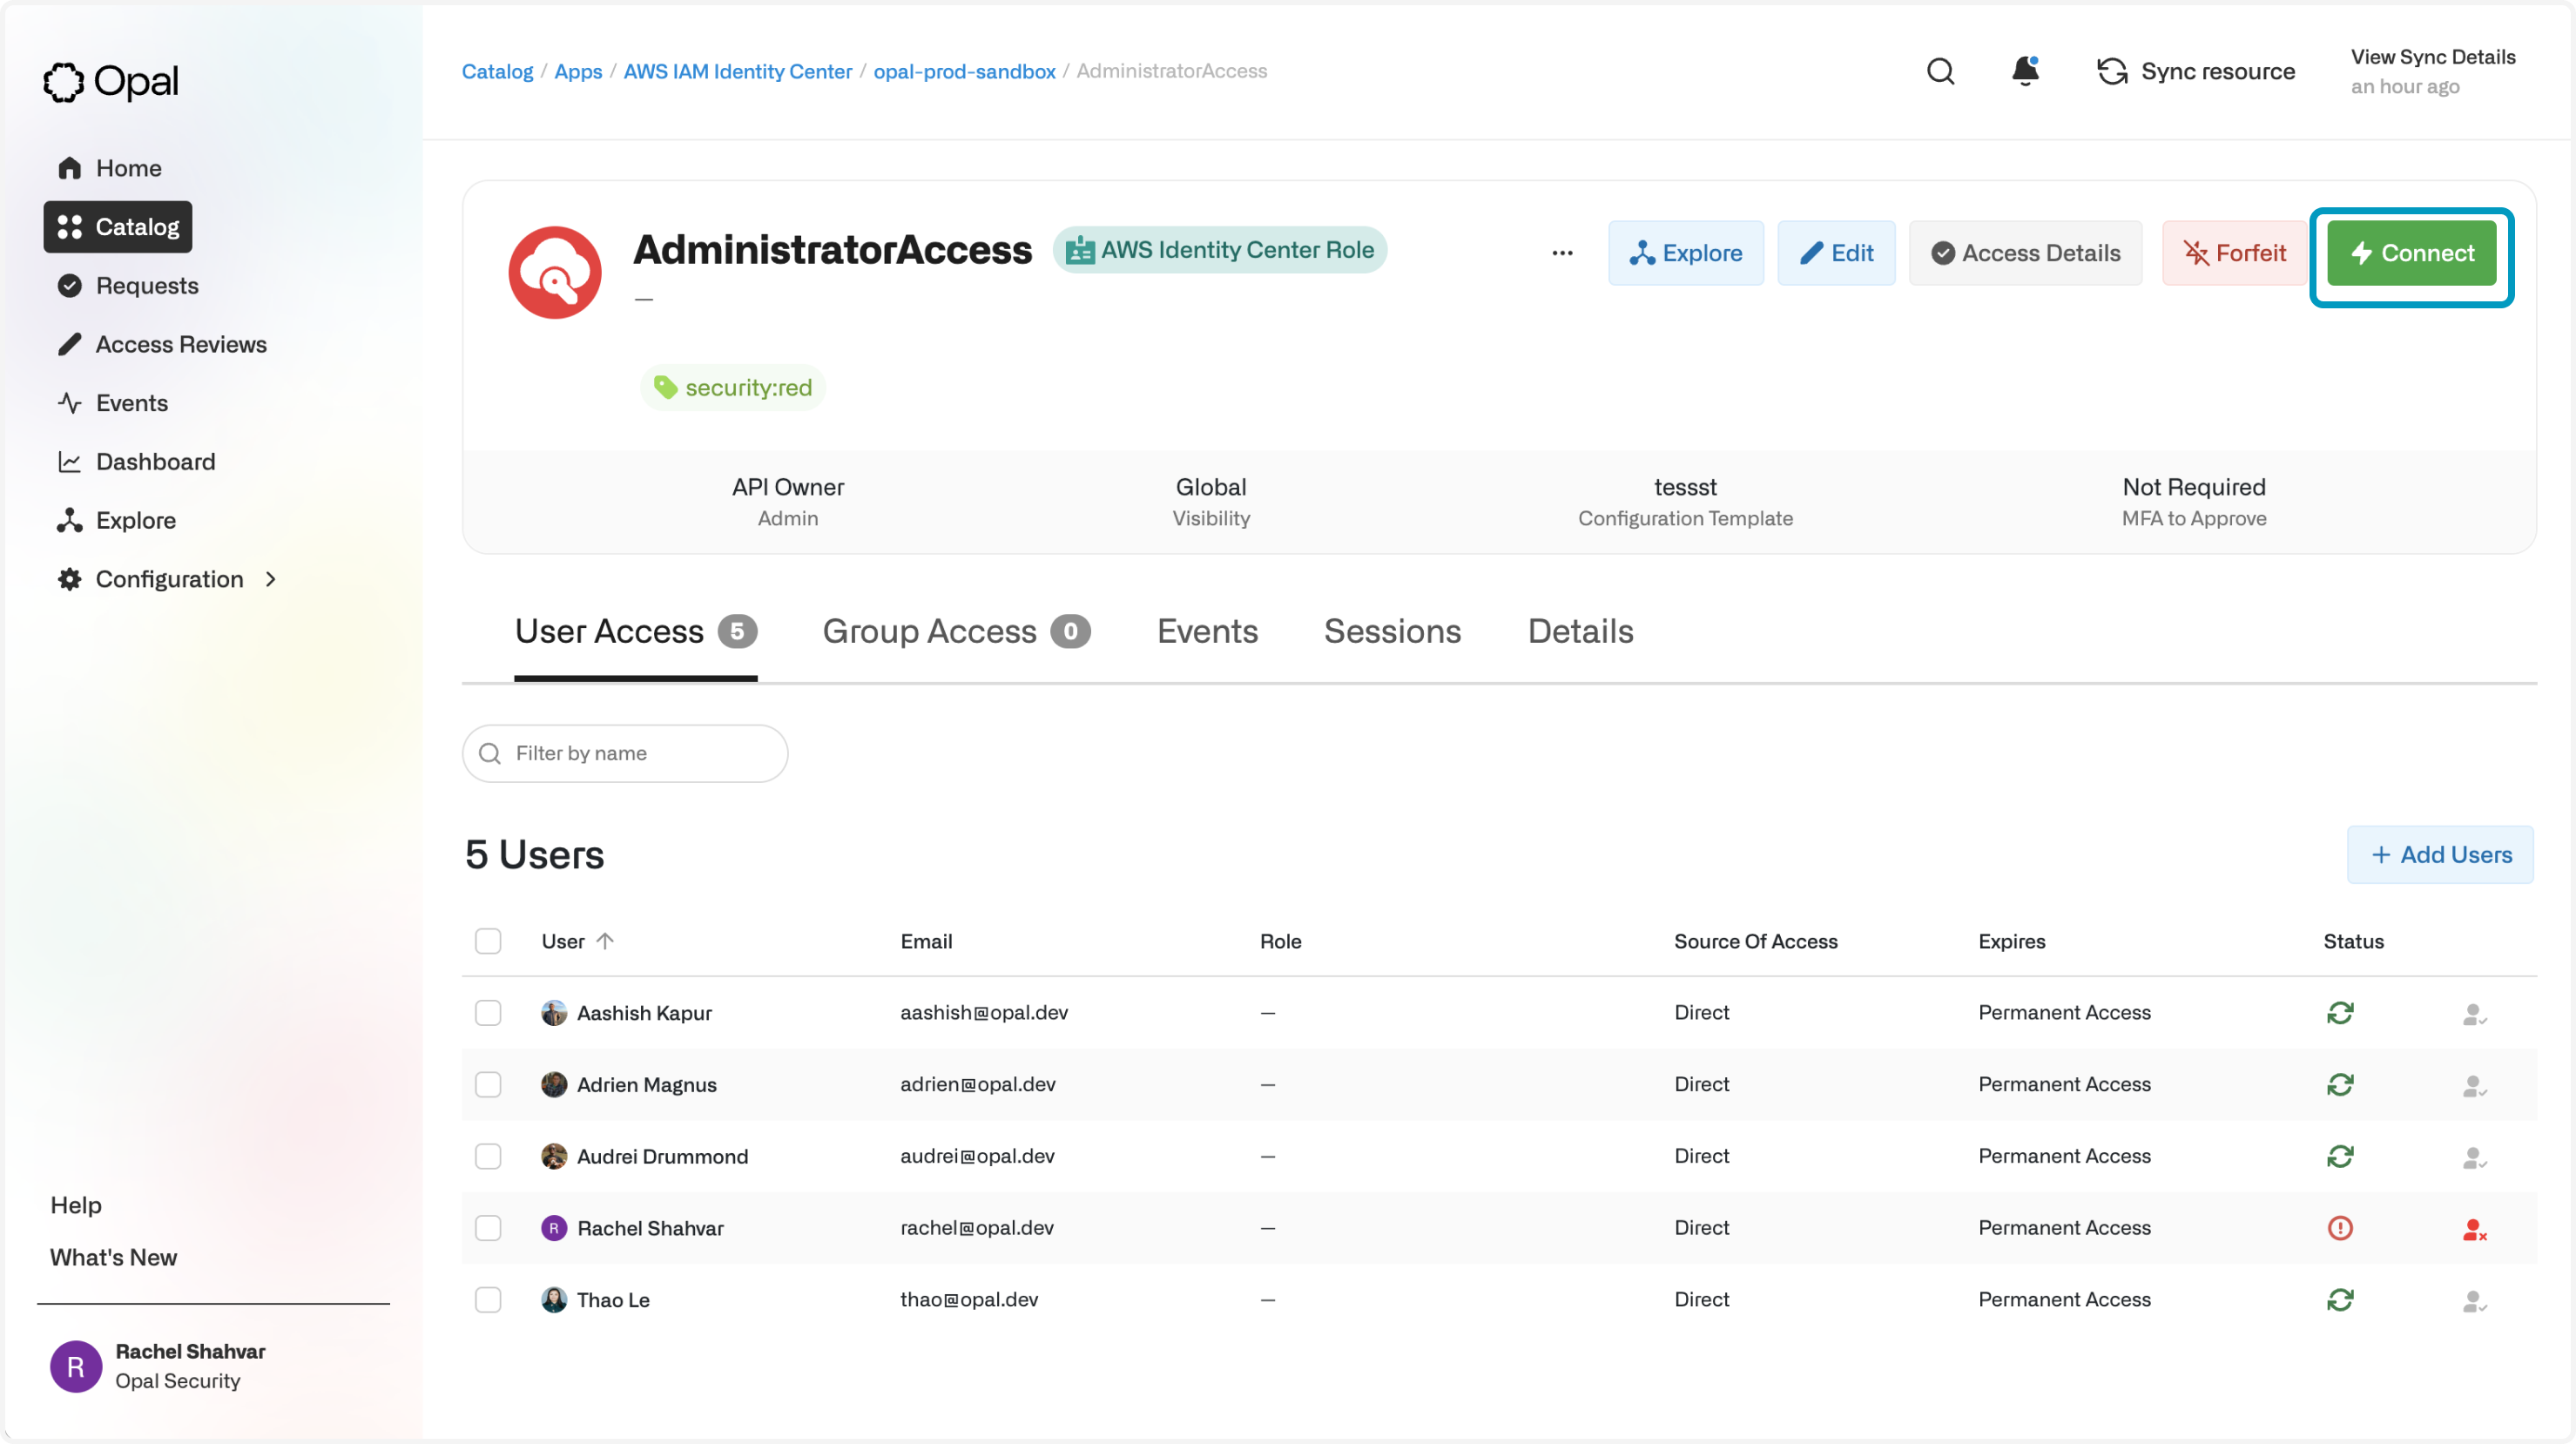Check the Adrien Magnus row checkbox
The width and height of the screenshot is (2576, 1444).
[x=488, y=1085]
